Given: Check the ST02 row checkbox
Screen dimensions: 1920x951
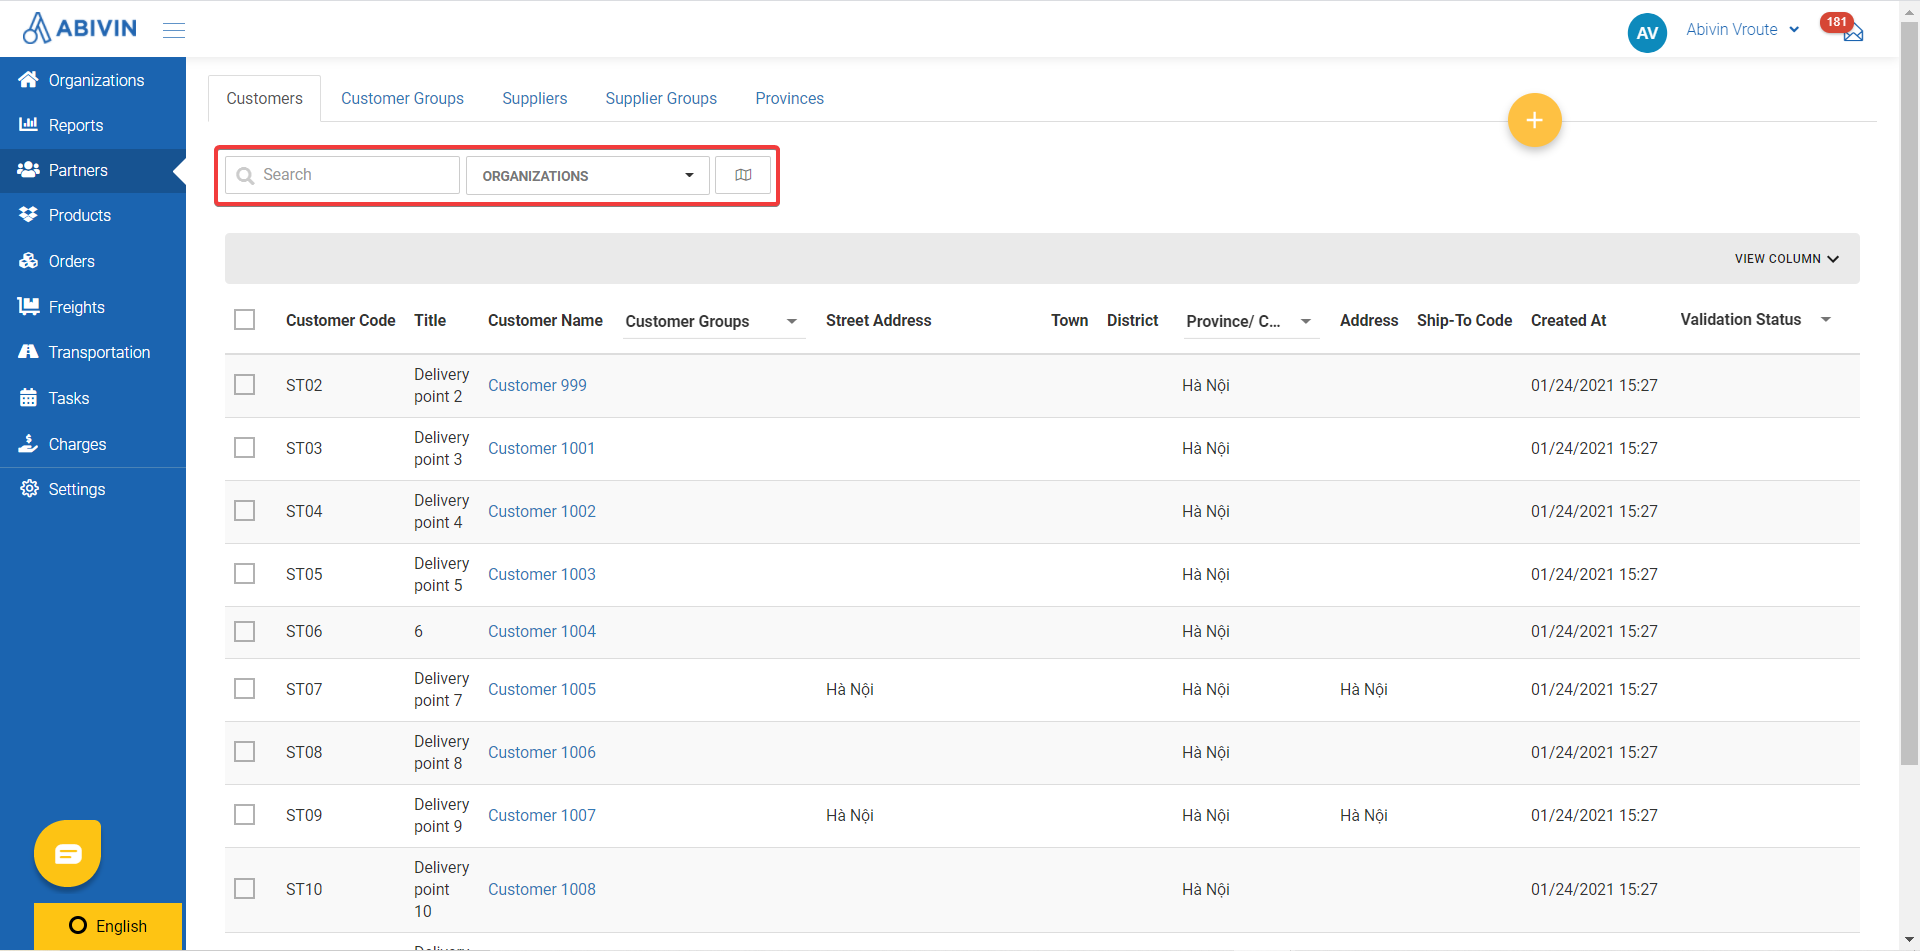Looking at the screenshot, I should 244,384.
